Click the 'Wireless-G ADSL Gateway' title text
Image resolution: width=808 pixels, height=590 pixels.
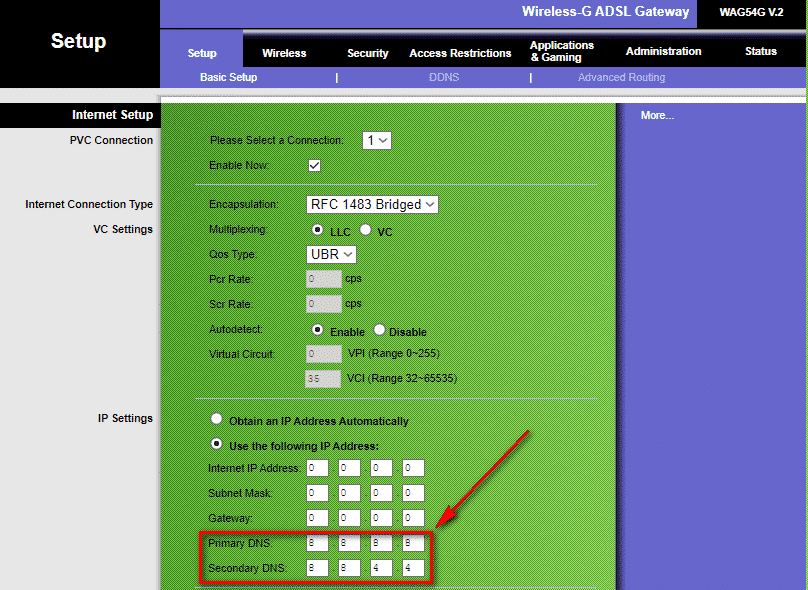coord(605,11)
